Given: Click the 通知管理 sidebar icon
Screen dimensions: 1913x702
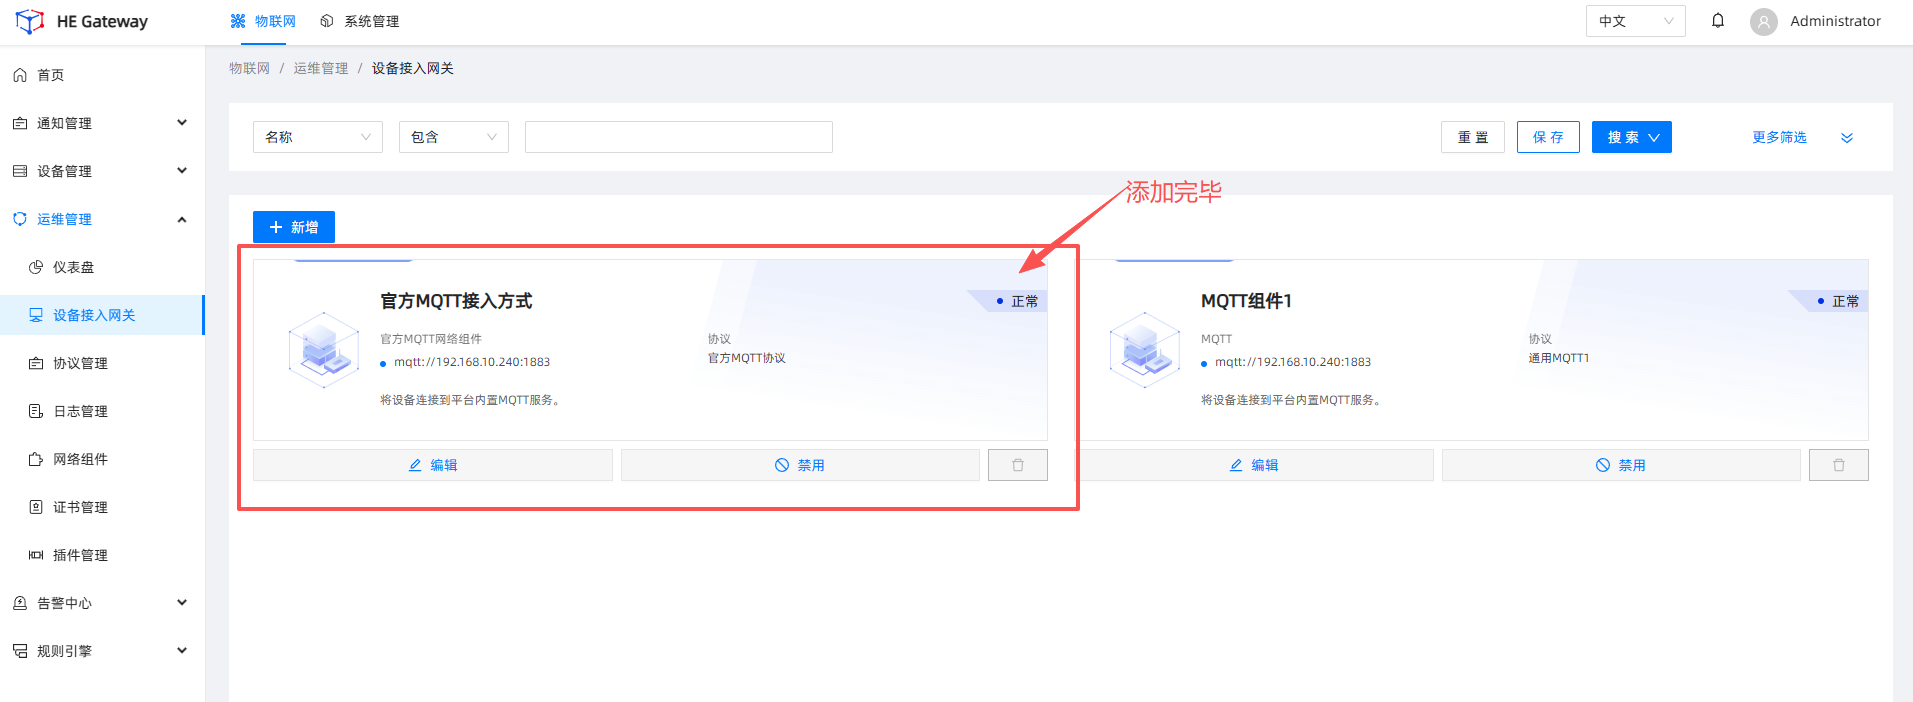Looking at the screenshot, I should point(20,123).
